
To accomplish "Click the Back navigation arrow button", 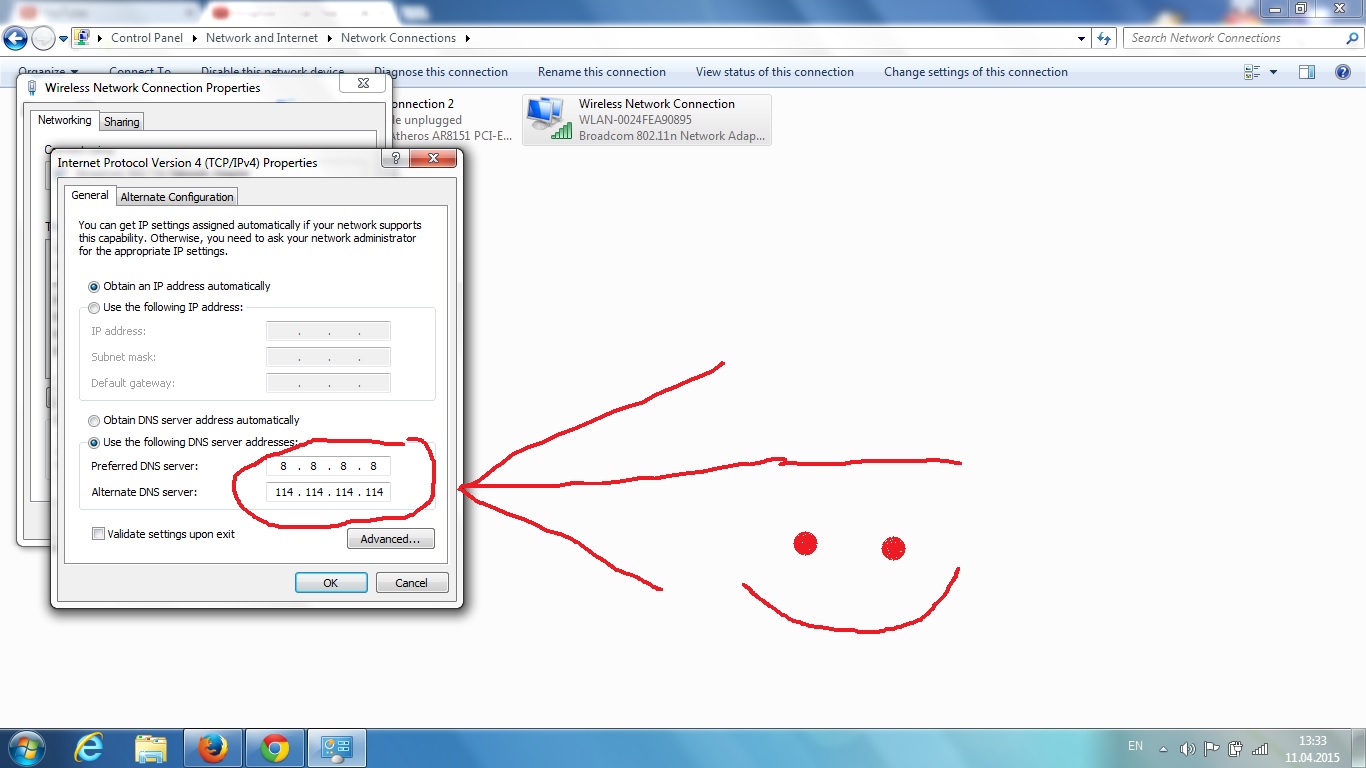I will tap(16, 39).
